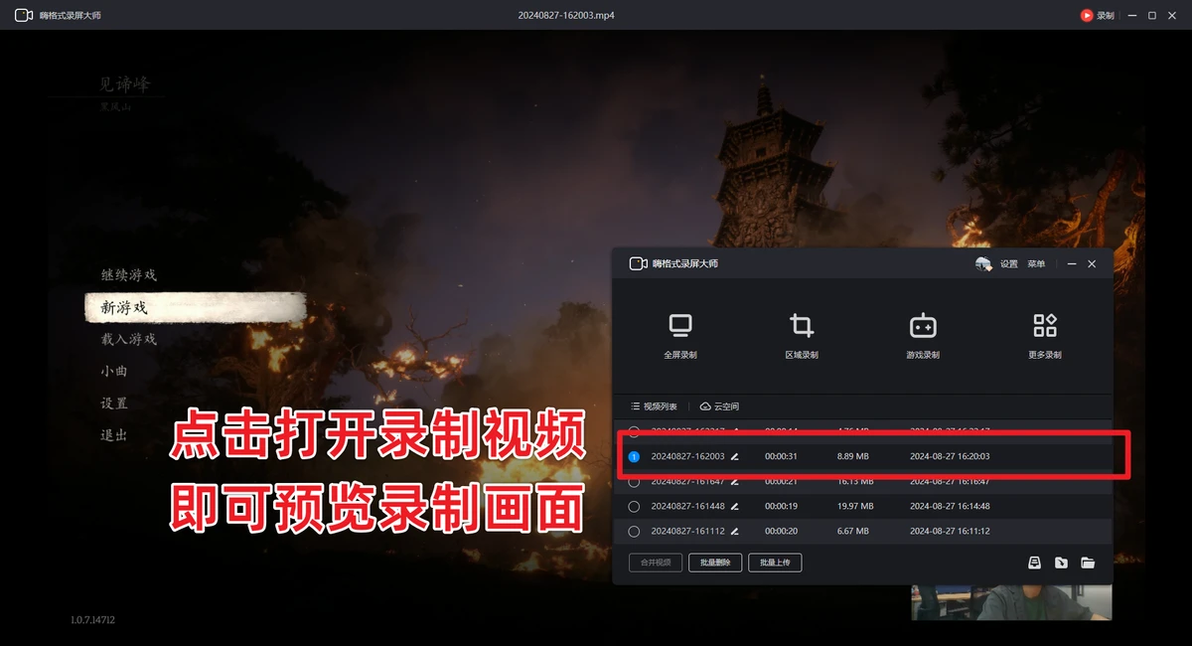Screen dimensions: 1192x646
Task: Select radio for video 20240827-161112
Action: click(634, 531)
